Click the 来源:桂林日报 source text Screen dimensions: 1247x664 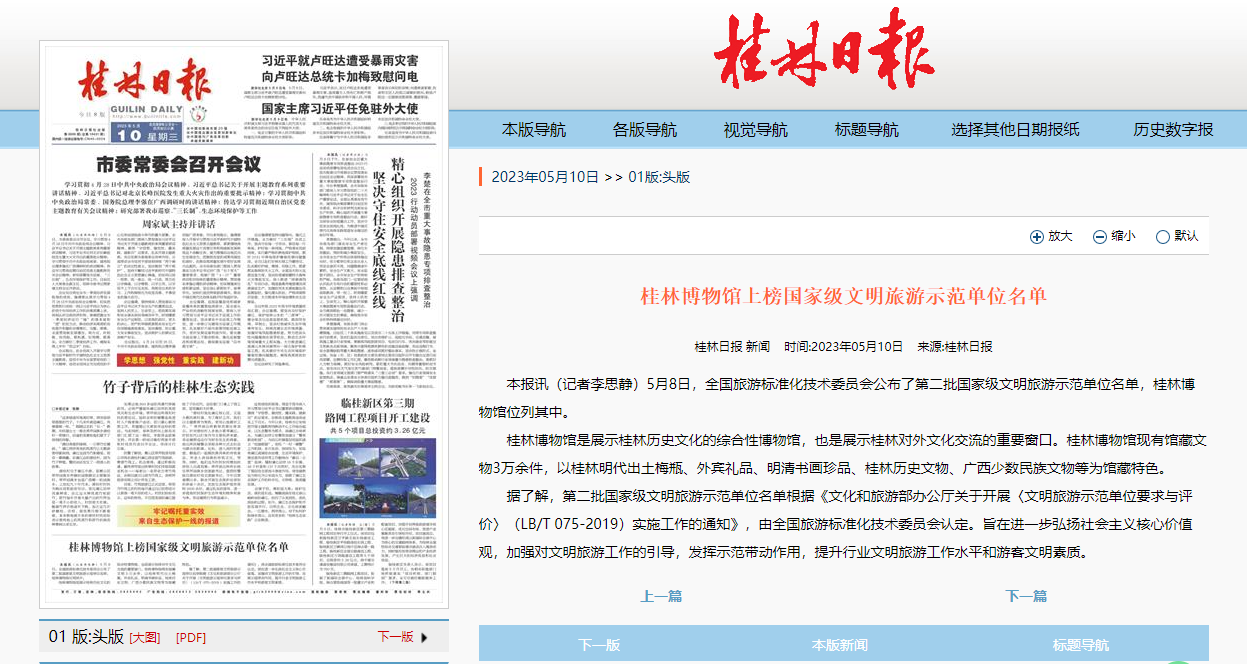click(x=955, y=346)
